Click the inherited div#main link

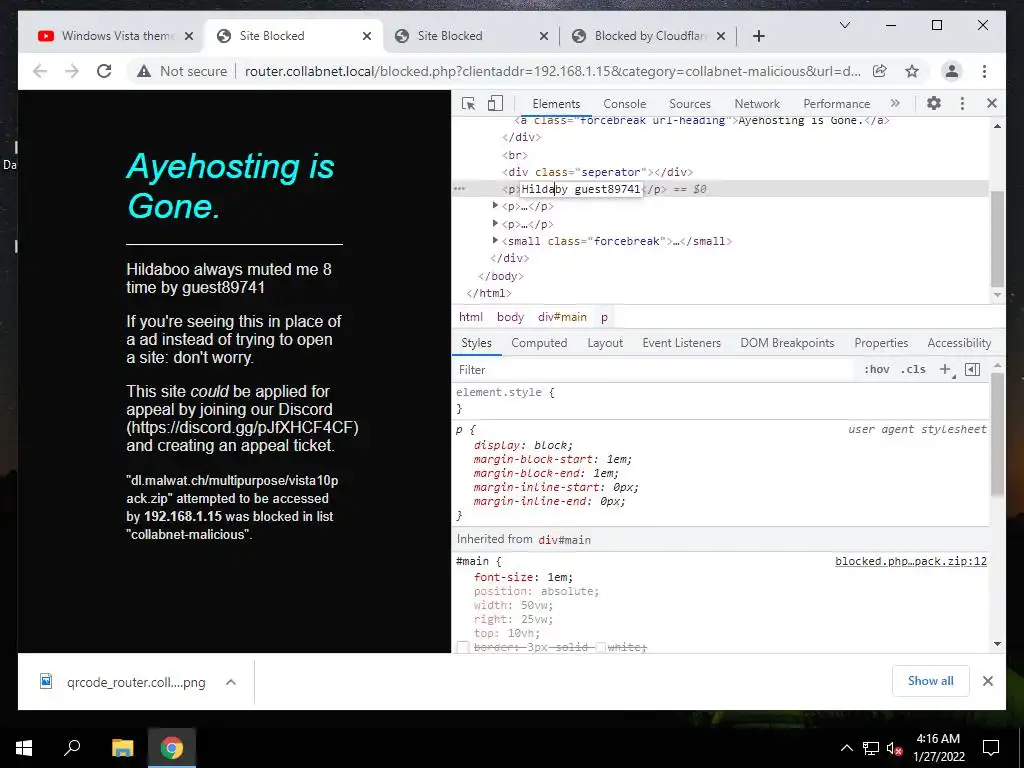tap(564, 539)
